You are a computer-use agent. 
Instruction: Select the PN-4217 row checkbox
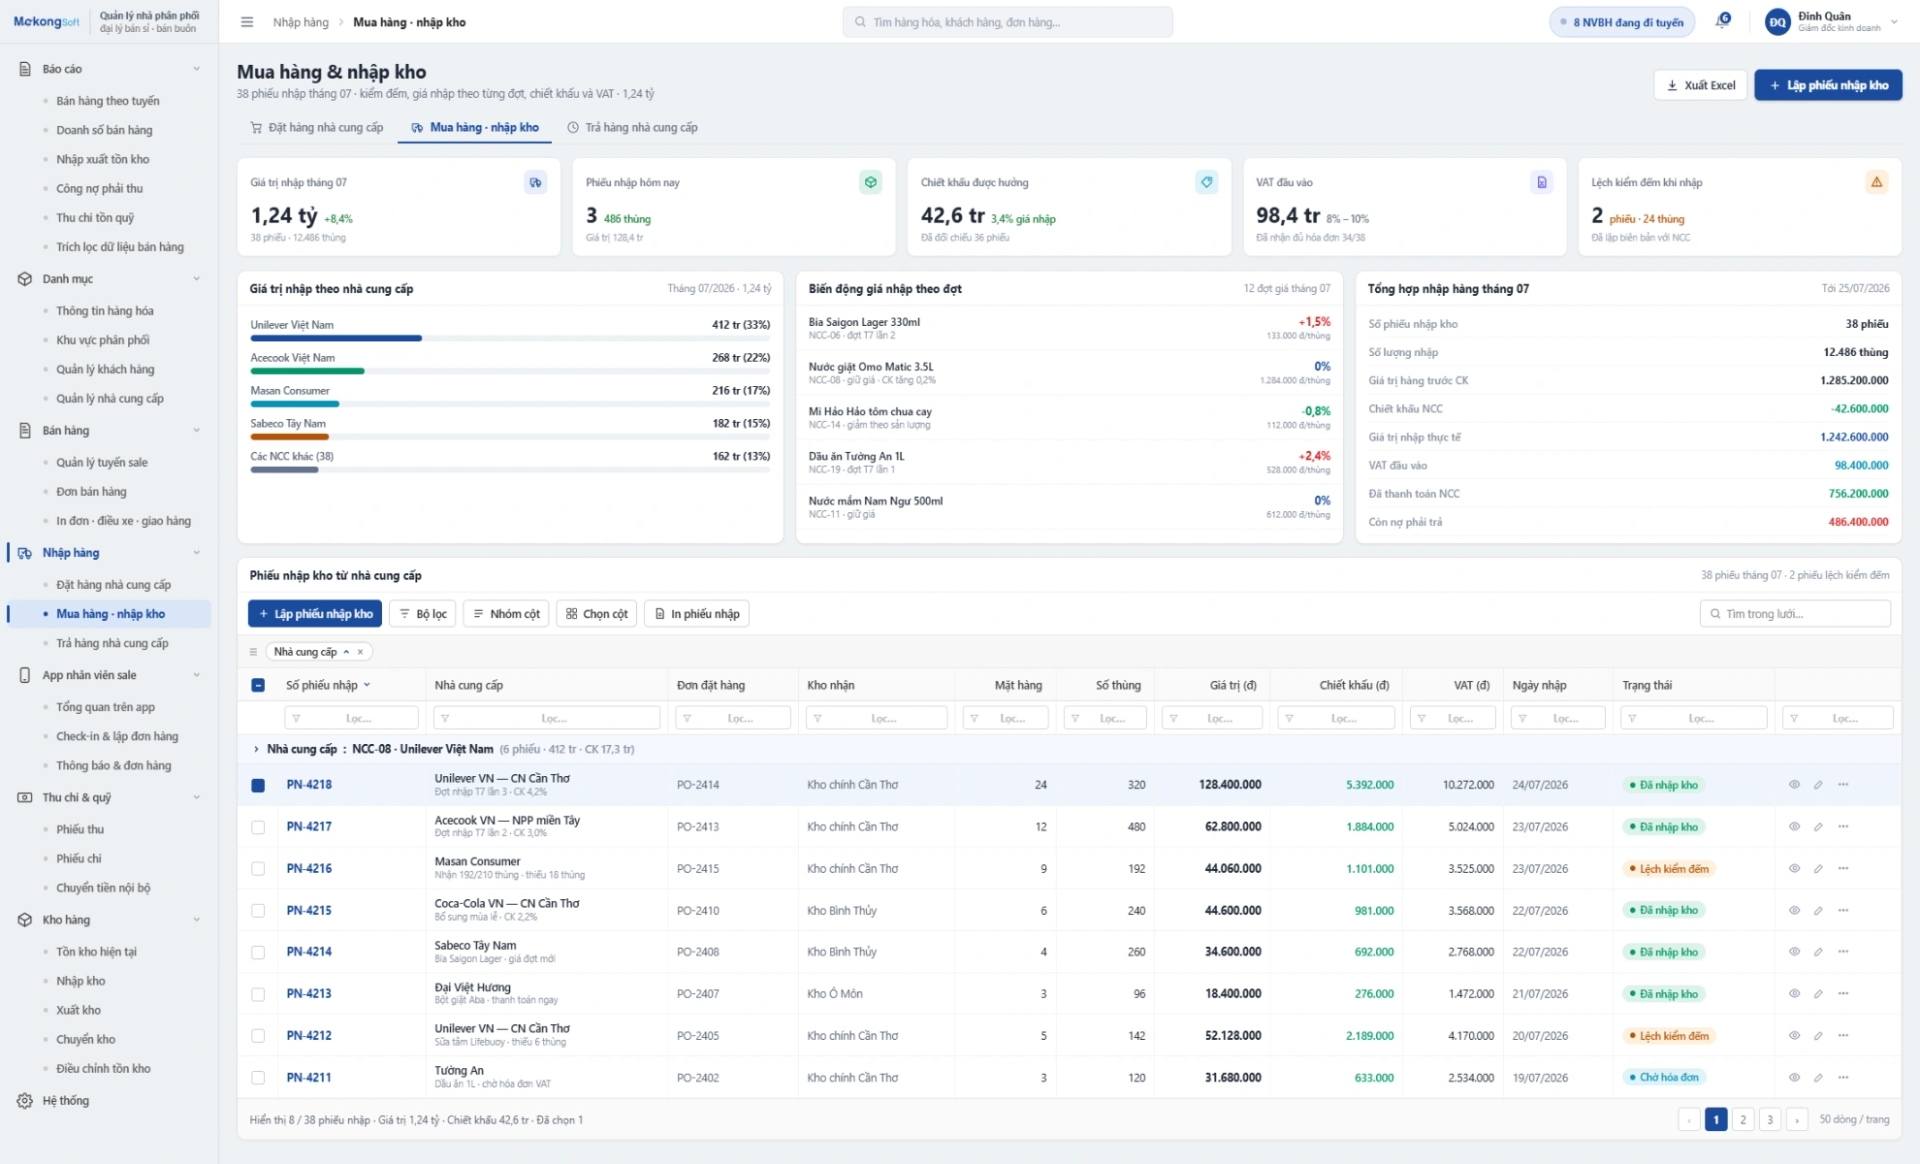click(258, 828)
